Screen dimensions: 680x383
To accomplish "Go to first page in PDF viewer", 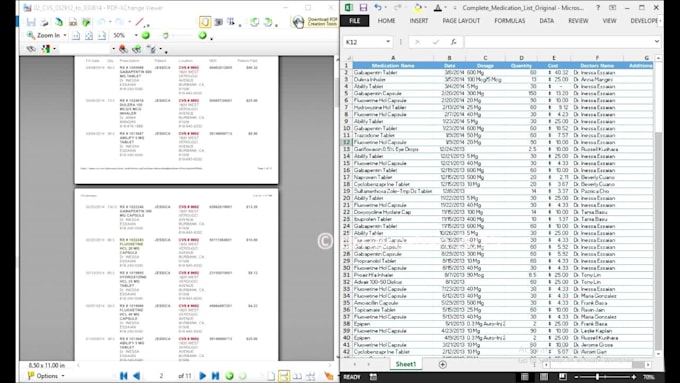I will pyautogui.click(x=124, y=376).
